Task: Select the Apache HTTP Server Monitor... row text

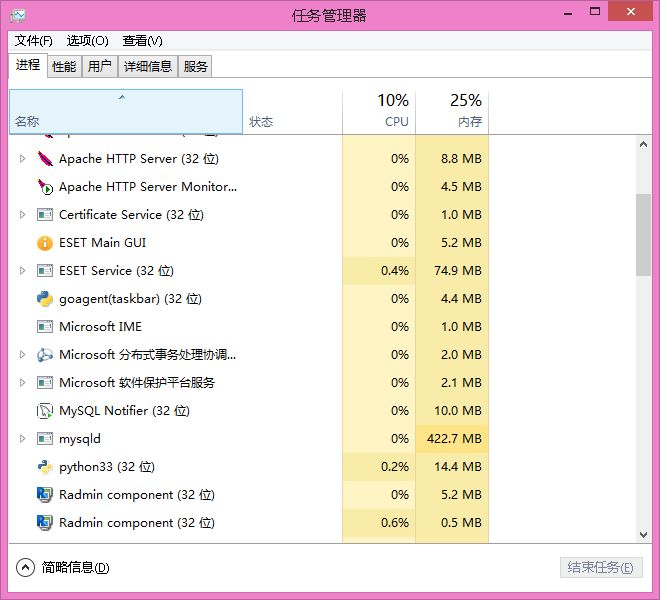Action: [148, 187]
